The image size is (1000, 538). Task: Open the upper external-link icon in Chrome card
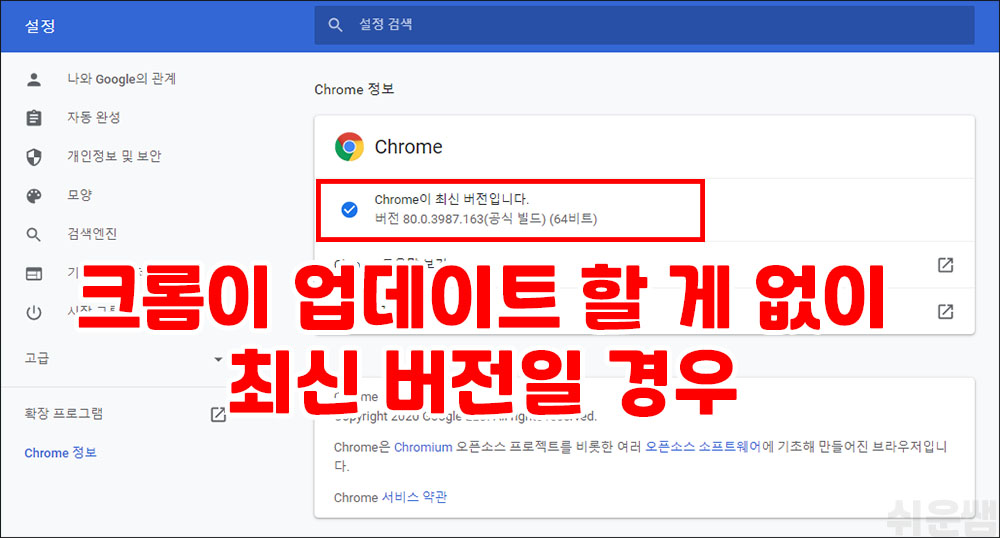point(945,265)
